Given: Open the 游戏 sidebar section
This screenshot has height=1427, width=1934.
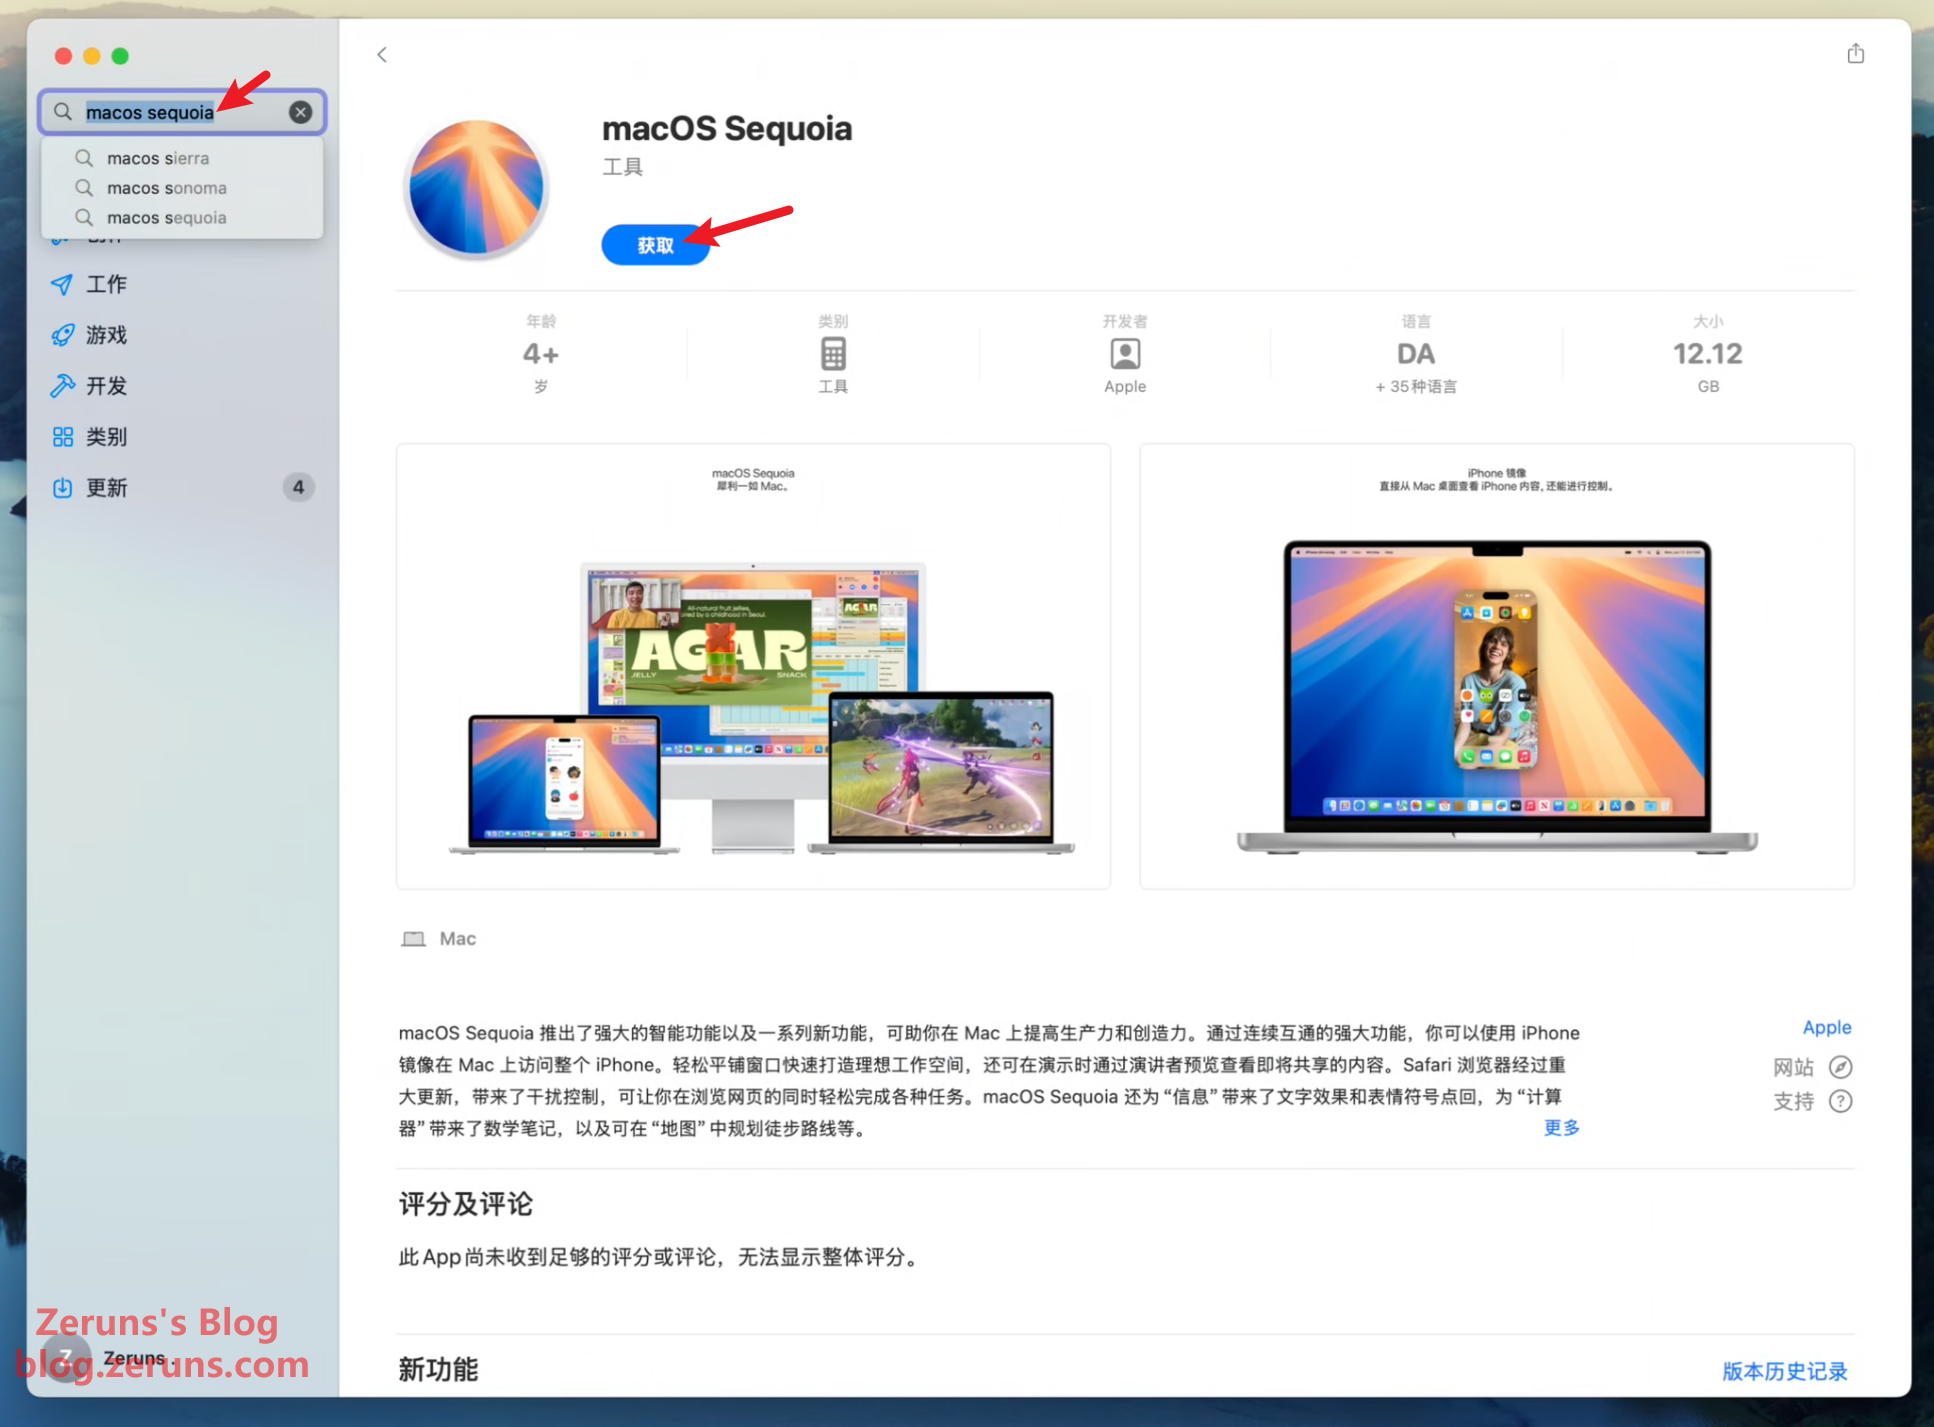Looking at the screenshot, I should (106, 335).
